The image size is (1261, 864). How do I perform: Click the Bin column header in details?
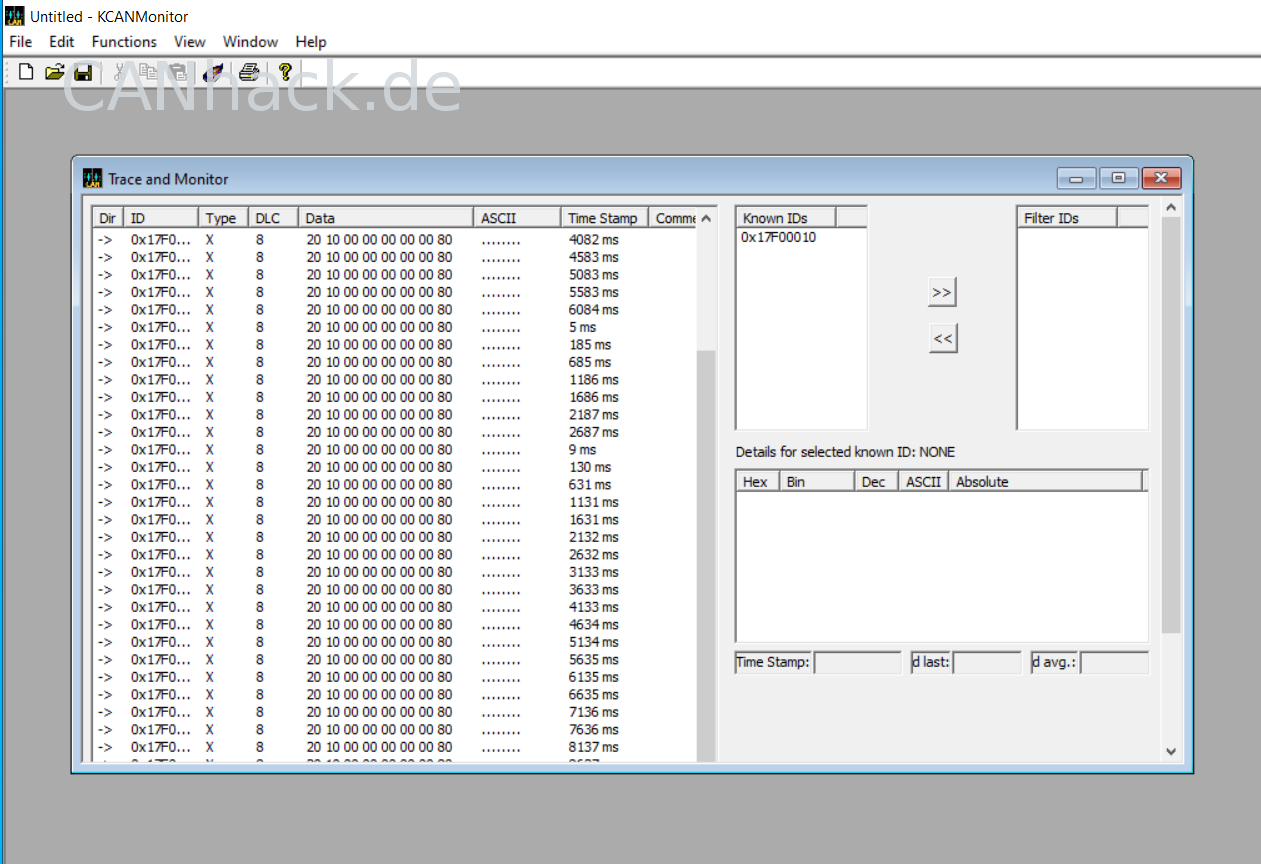point(818,482)
